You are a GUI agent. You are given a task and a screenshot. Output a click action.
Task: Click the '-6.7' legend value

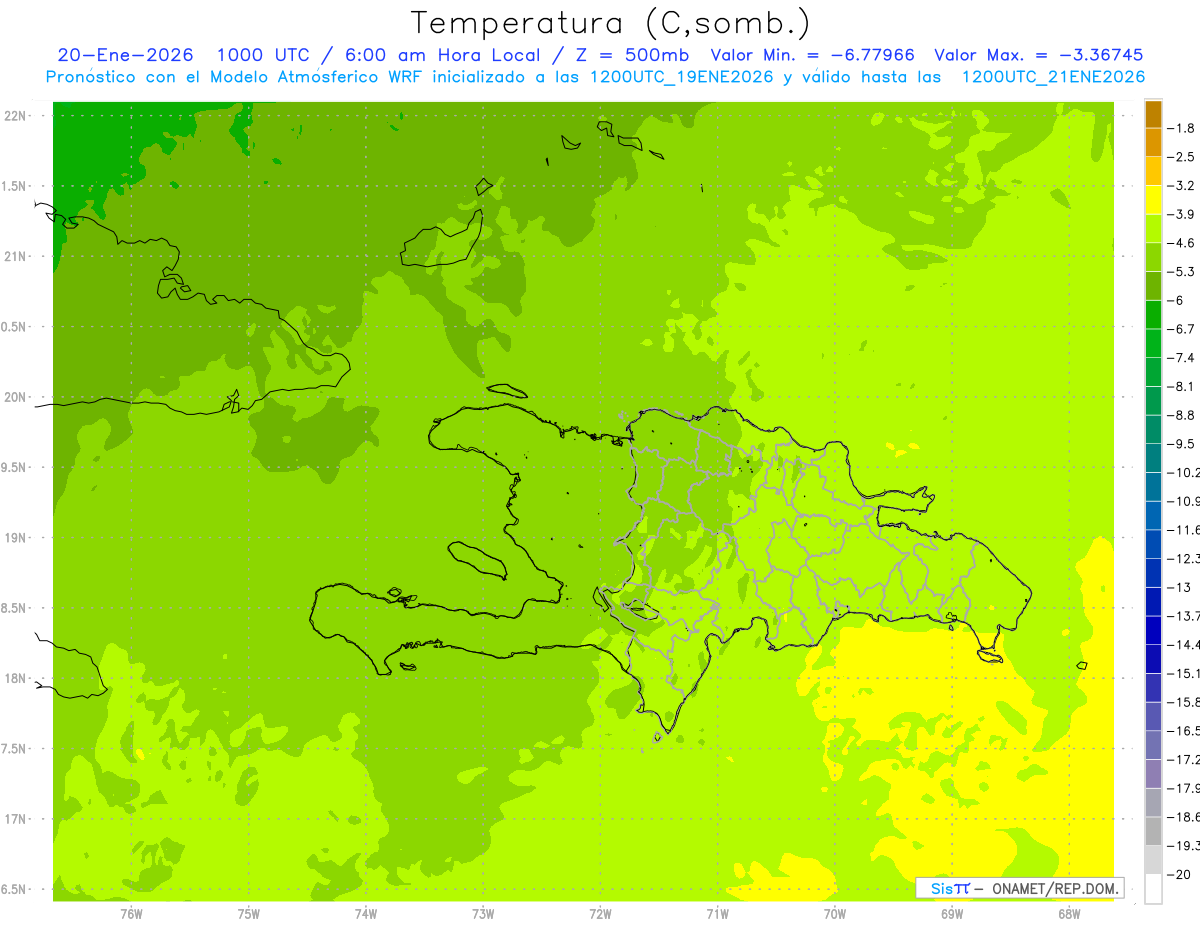(x=1181, y=329)
